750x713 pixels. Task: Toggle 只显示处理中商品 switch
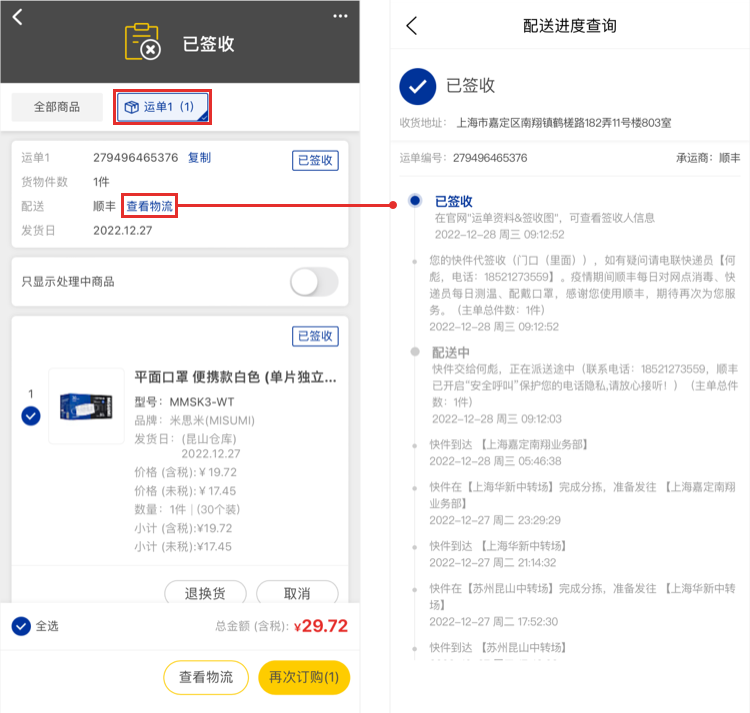pyautogui.click(x=314, y=282)
